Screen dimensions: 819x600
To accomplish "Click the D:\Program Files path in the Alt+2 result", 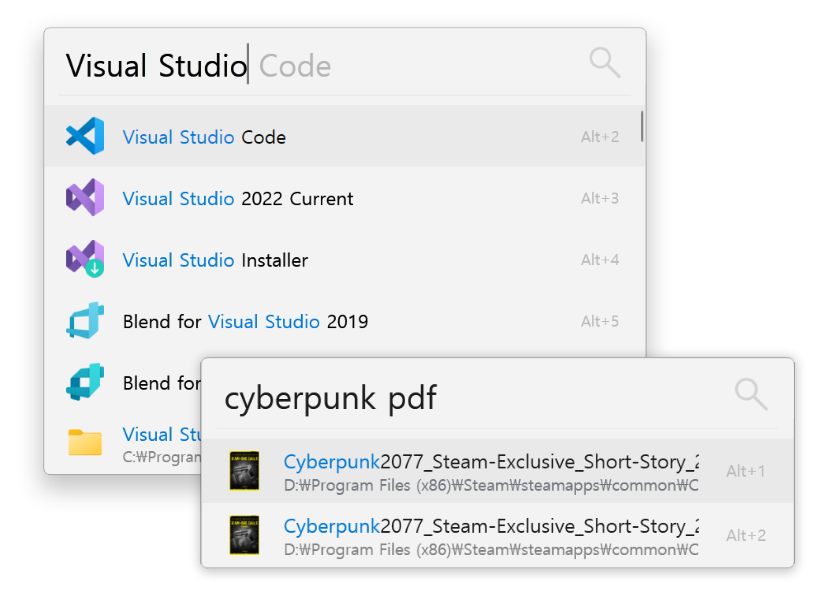I will 491,550.
